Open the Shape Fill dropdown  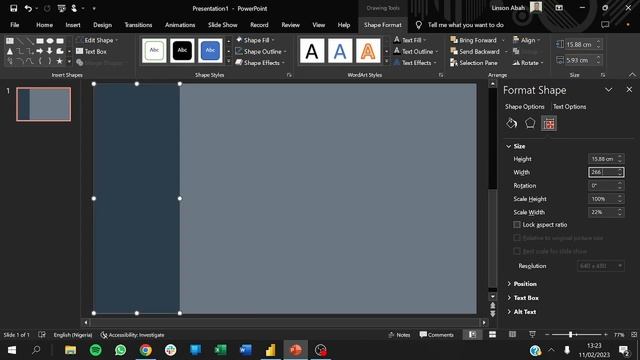coord(256,40)
